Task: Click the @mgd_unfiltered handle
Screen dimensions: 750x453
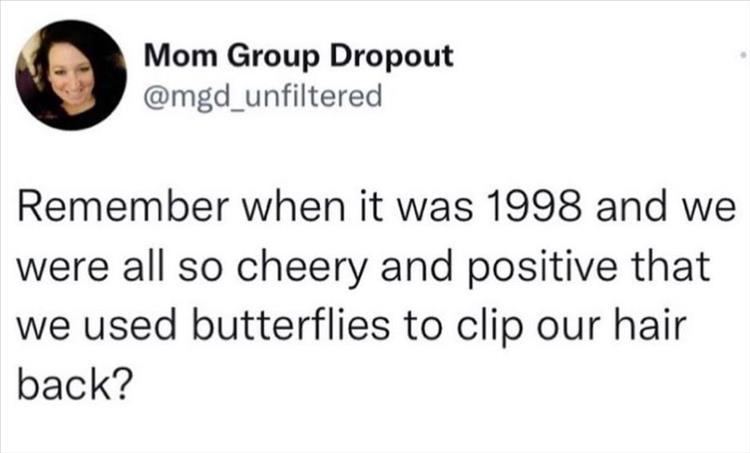Action: (264, 96)
